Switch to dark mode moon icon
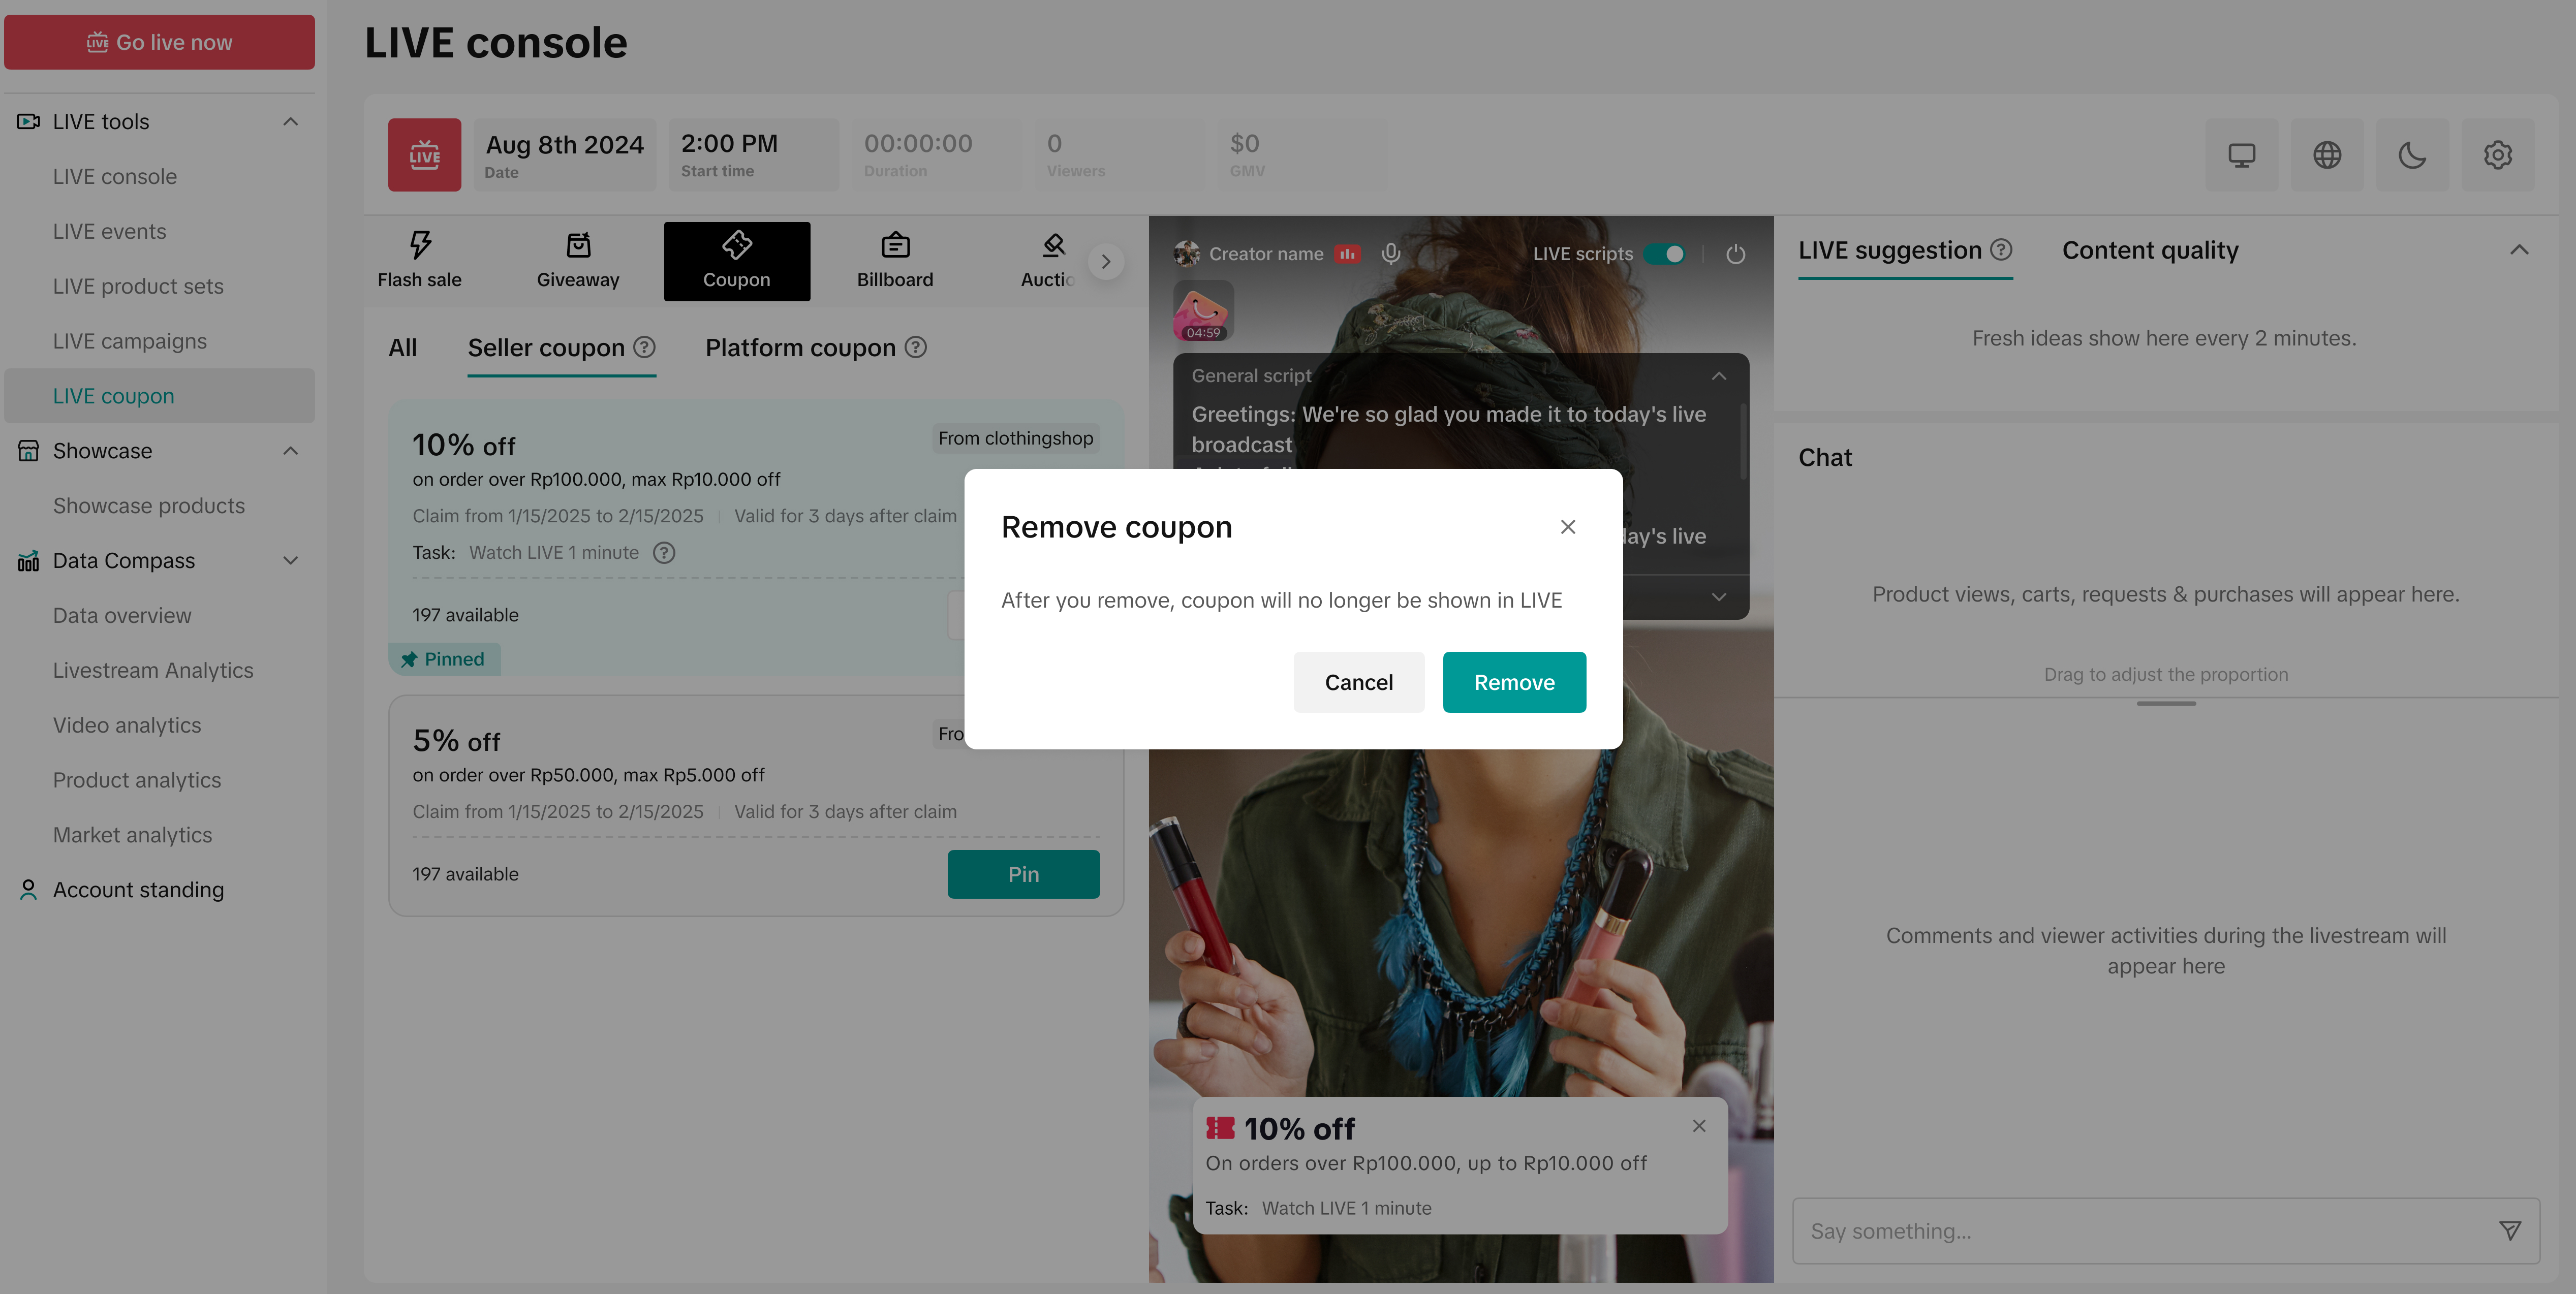Image resolution: width=2576 pixels, height=1294 pixels. [x=2411, y=155]
